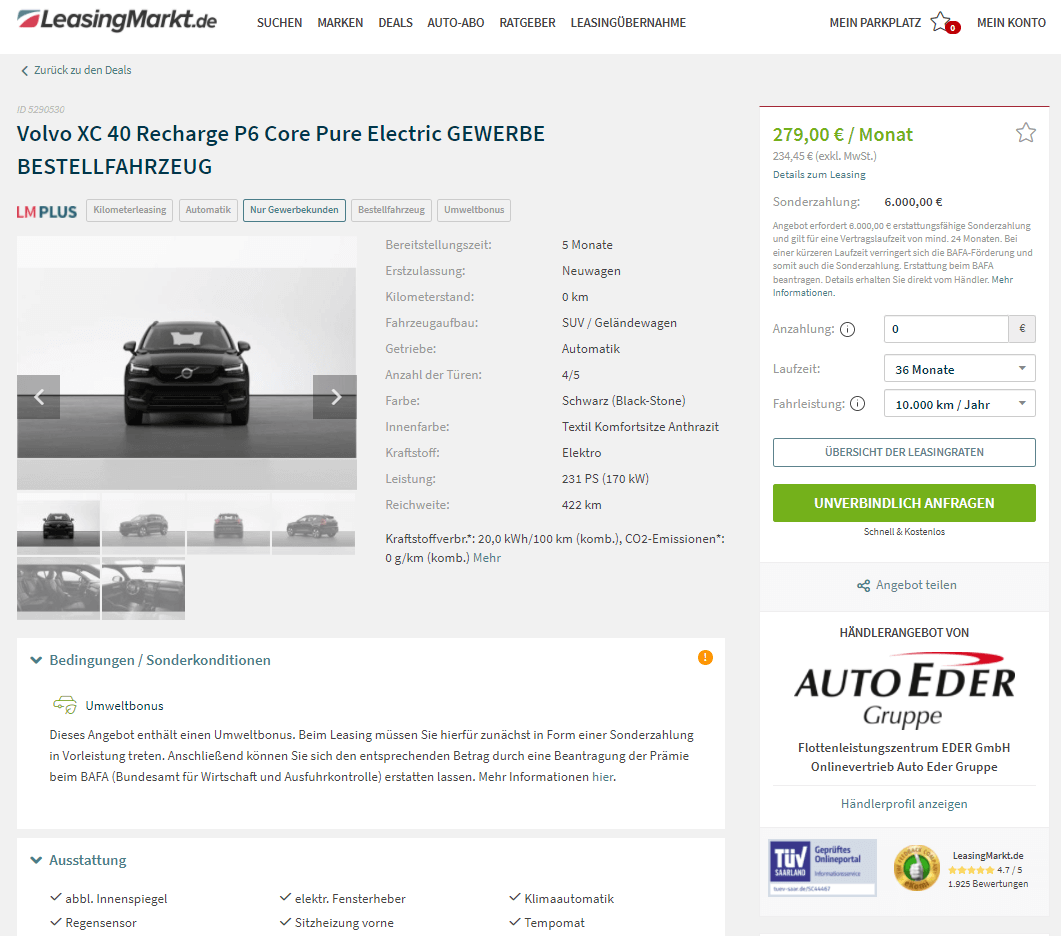
Task: Click the MEIN PARKPLATZ text link
Action: point(875,23)
